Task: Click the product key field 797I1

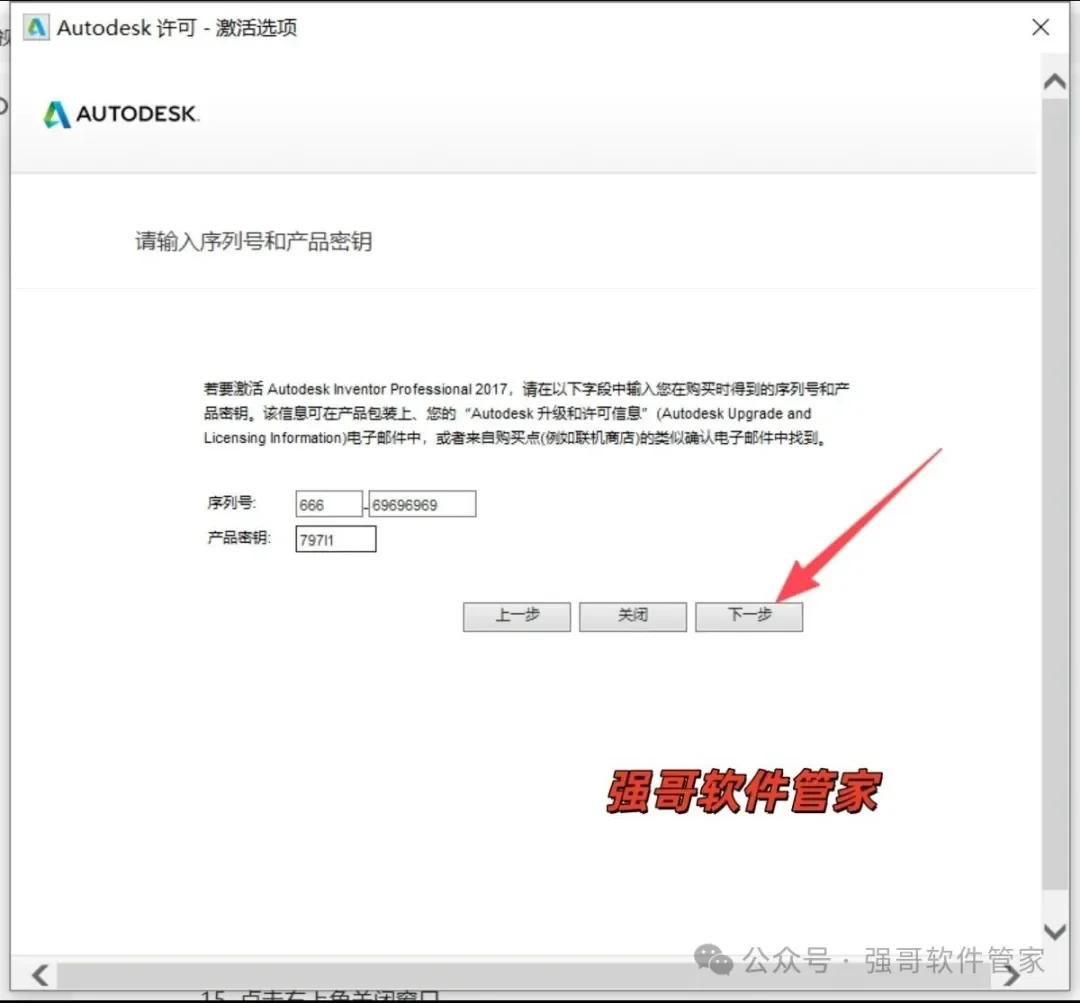Action: [x=335, y=539]
